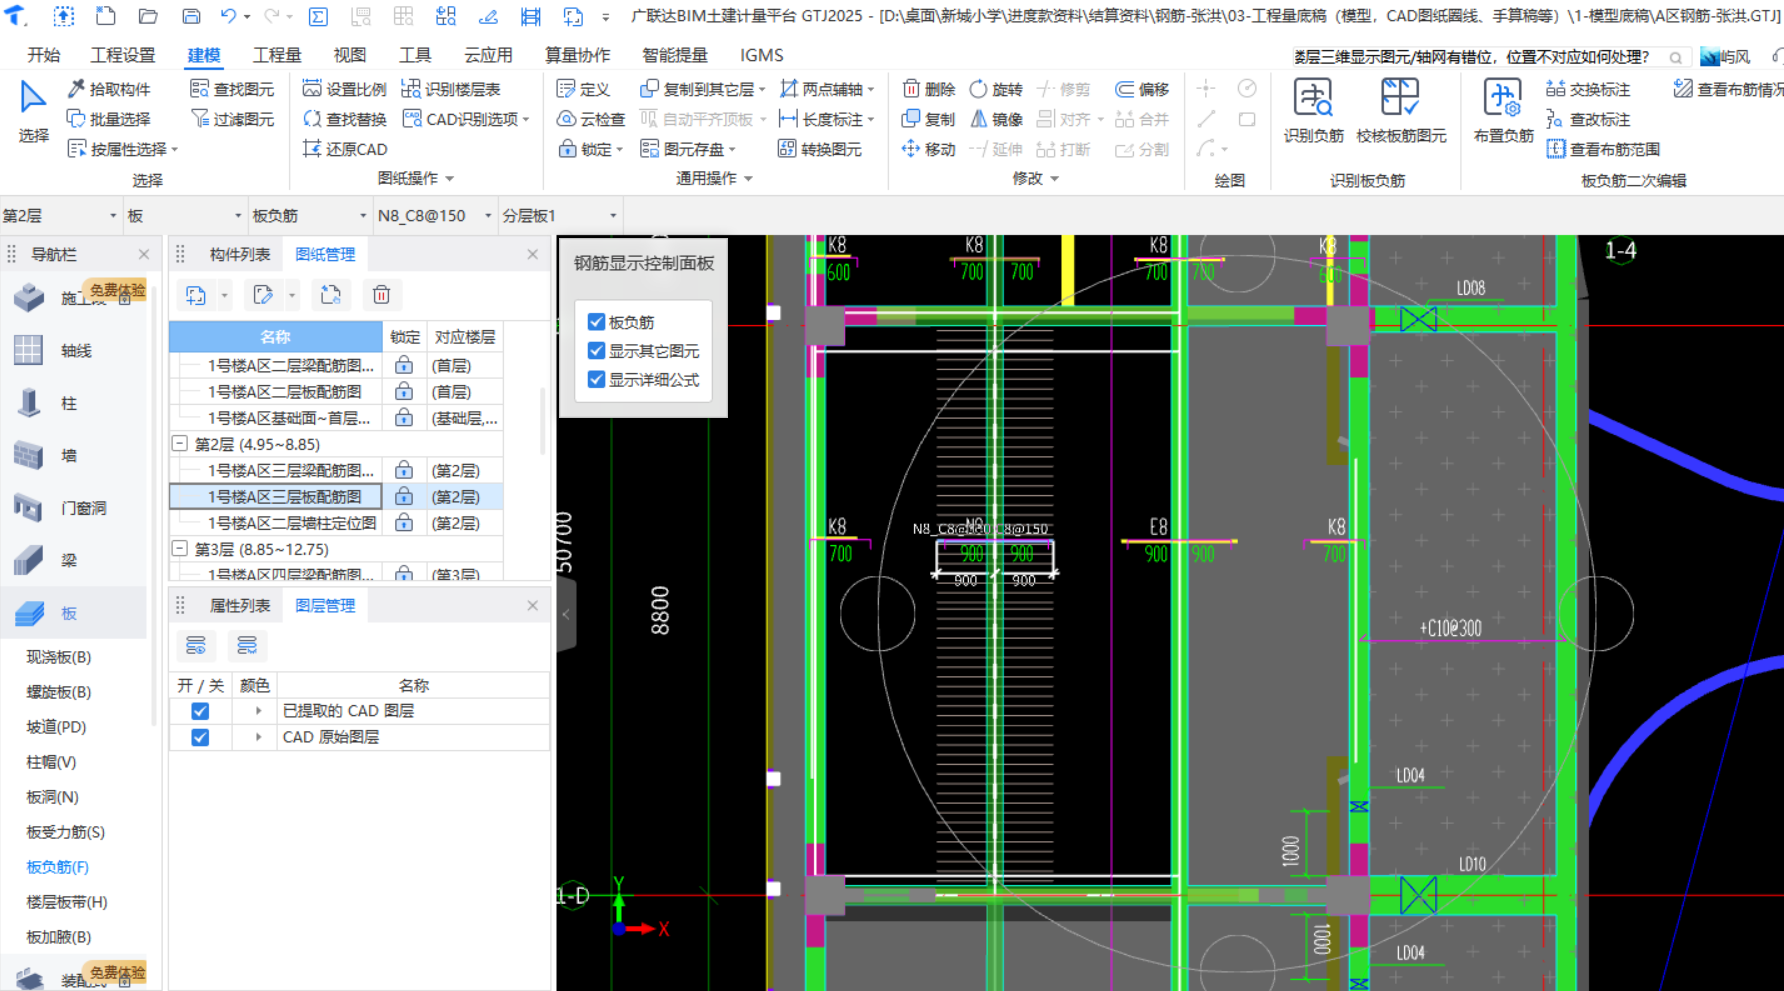Click 查看布筋范围 tool

coord(1603,149)
